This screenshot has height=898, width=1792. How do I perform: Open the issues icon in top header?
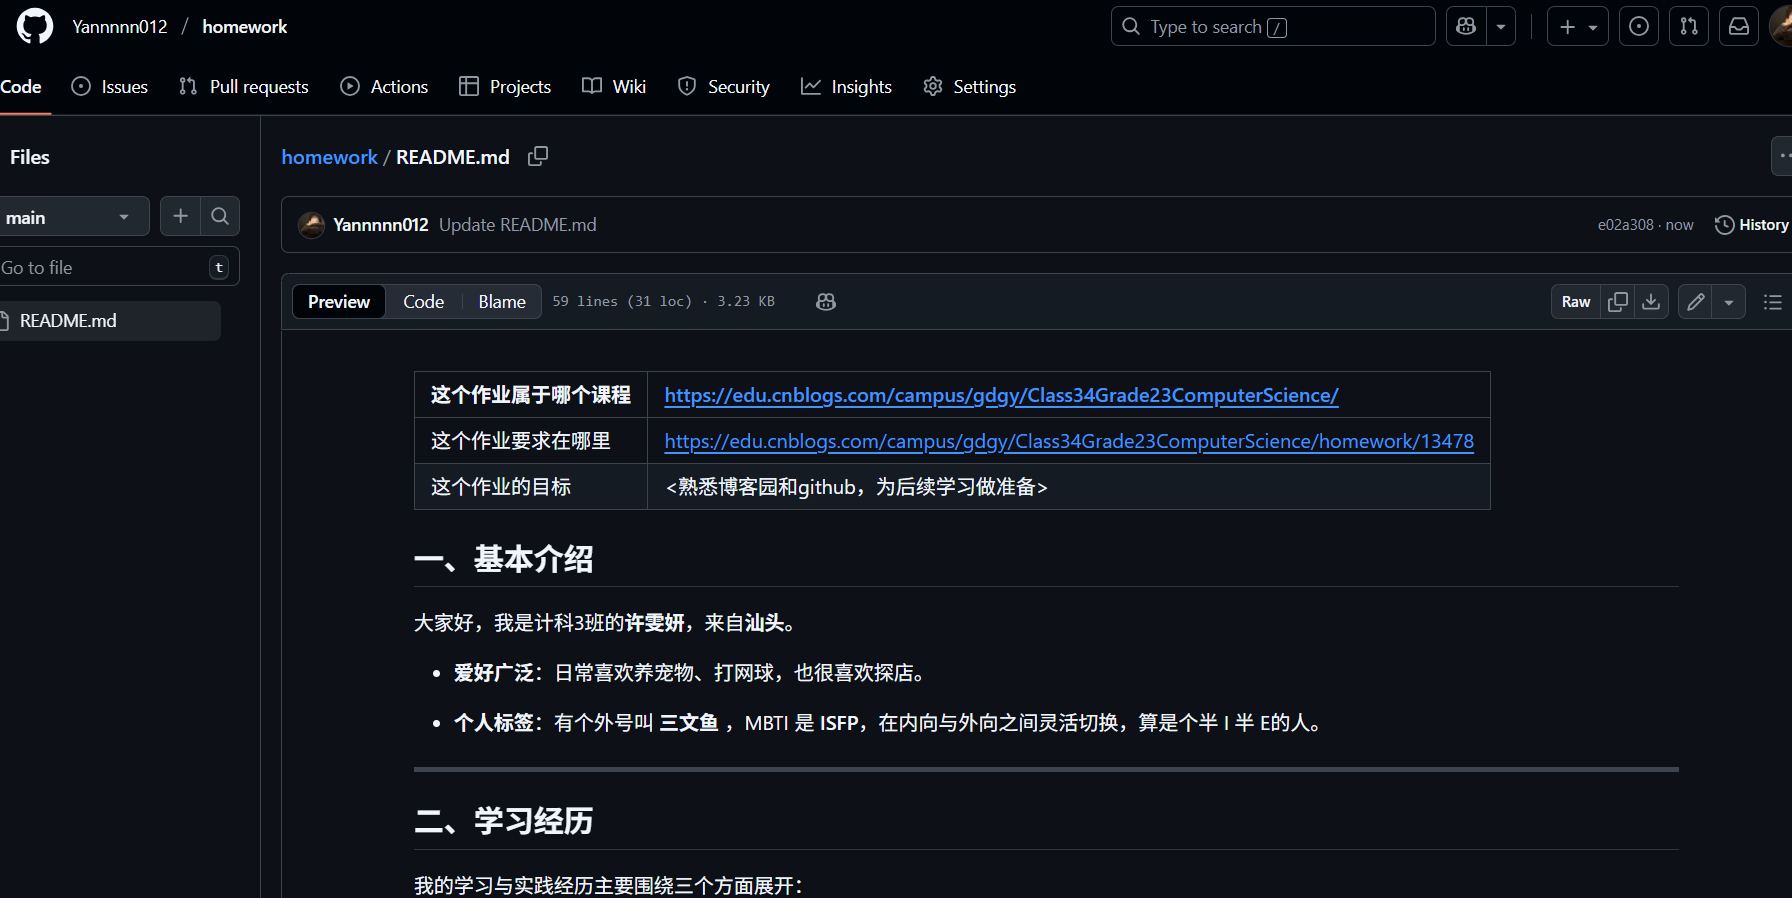click(x=1639, y=26)
